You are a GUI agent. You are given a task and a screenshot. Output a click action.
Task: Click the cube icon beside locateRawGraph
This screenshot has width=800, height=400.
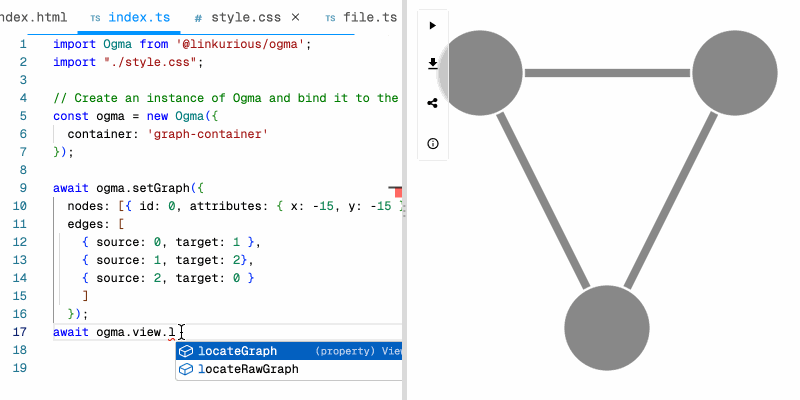pos(185,369)
